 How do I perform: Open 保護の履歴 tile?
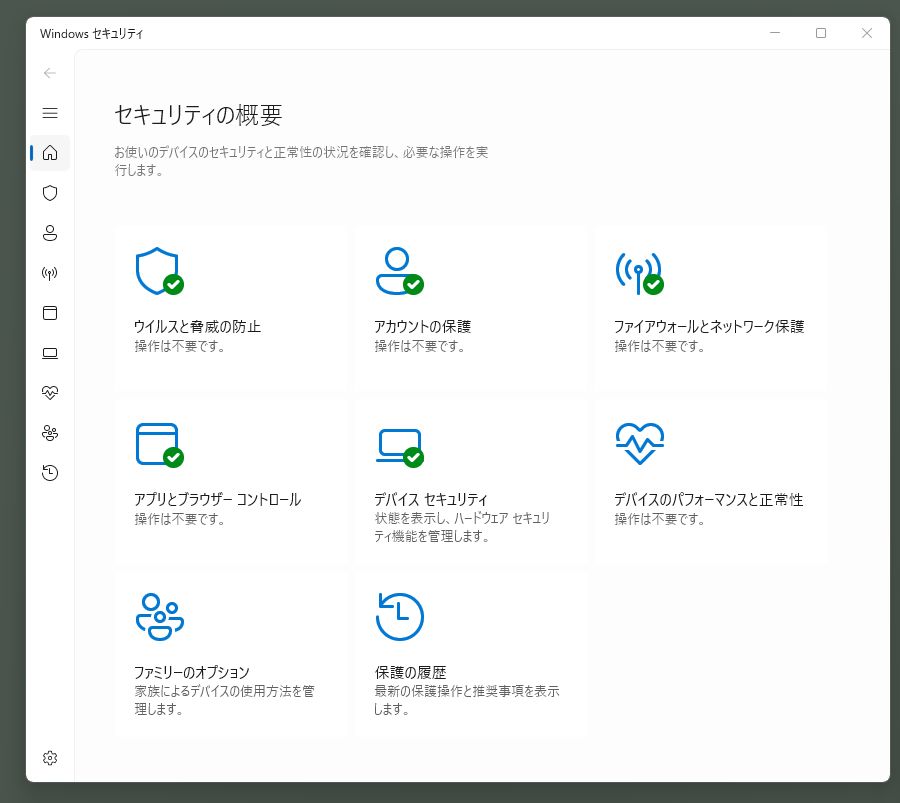(471, 654)
